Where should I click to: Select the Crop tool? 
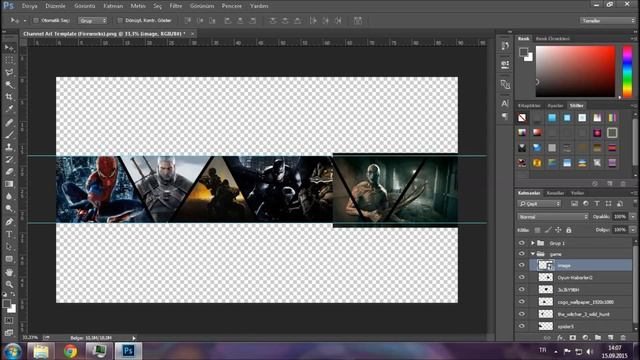pyautogui.click(x=9, y=97)
